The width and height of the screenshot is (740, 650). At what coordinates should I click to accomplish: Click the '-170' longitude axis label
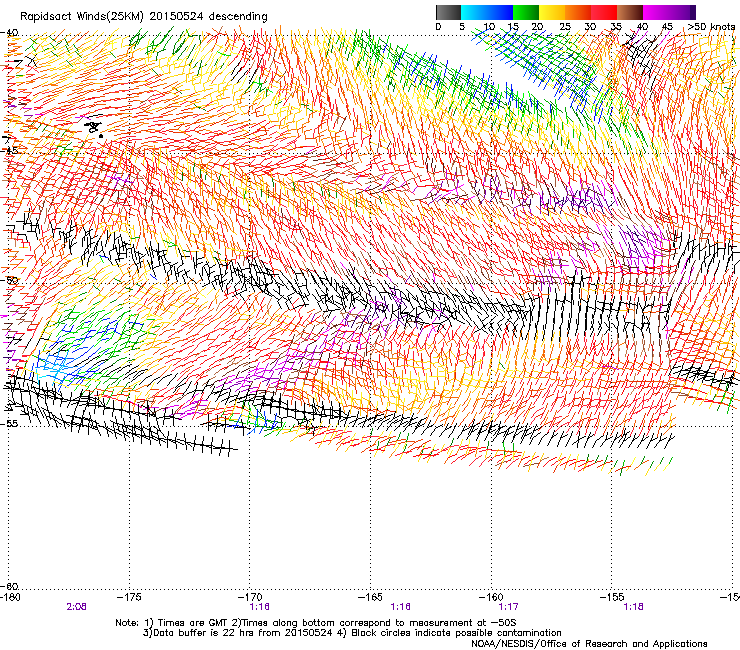(250, 597)
